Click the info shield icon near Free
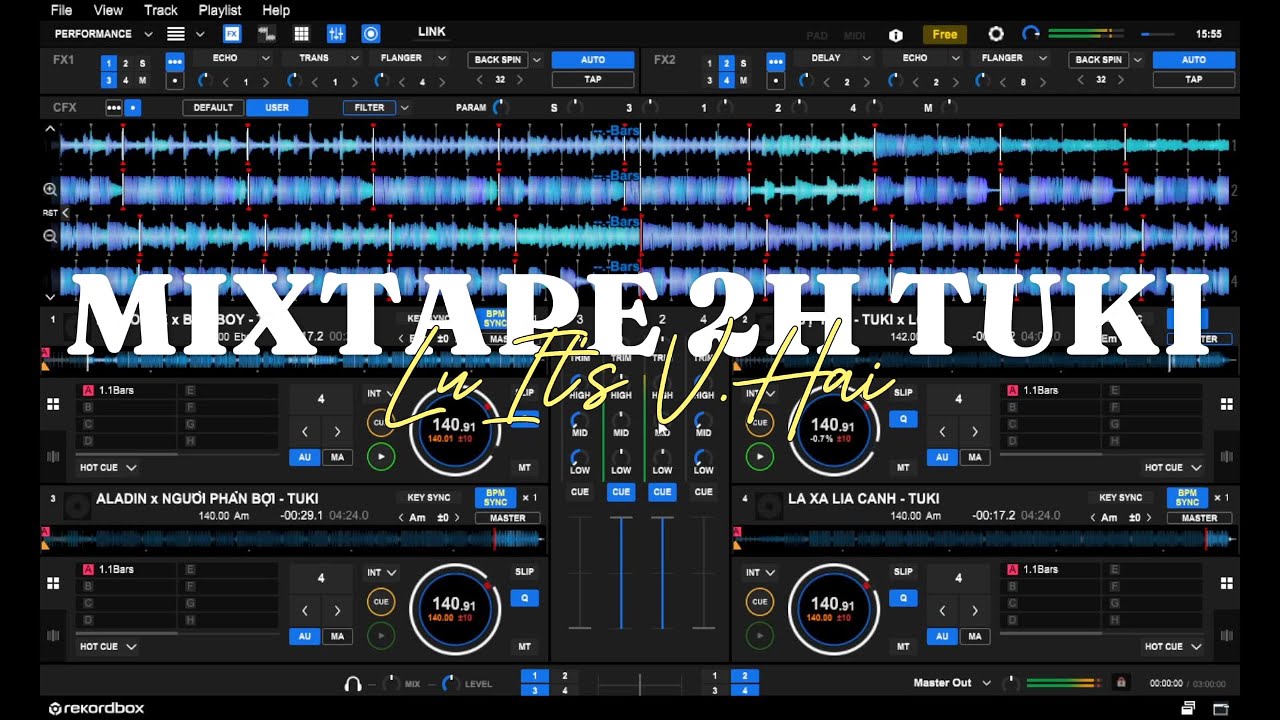 pos(896,35)
